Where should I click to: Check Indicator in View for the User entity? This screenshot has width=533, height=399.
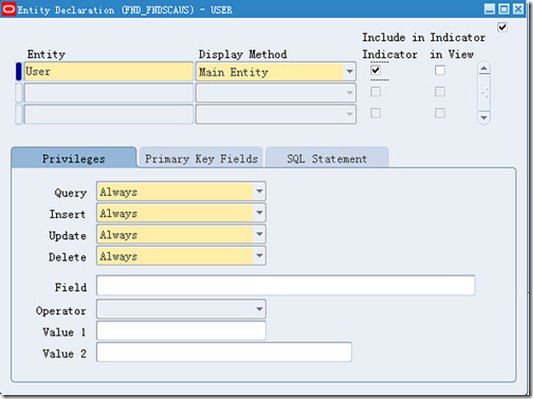pos(440,70)
